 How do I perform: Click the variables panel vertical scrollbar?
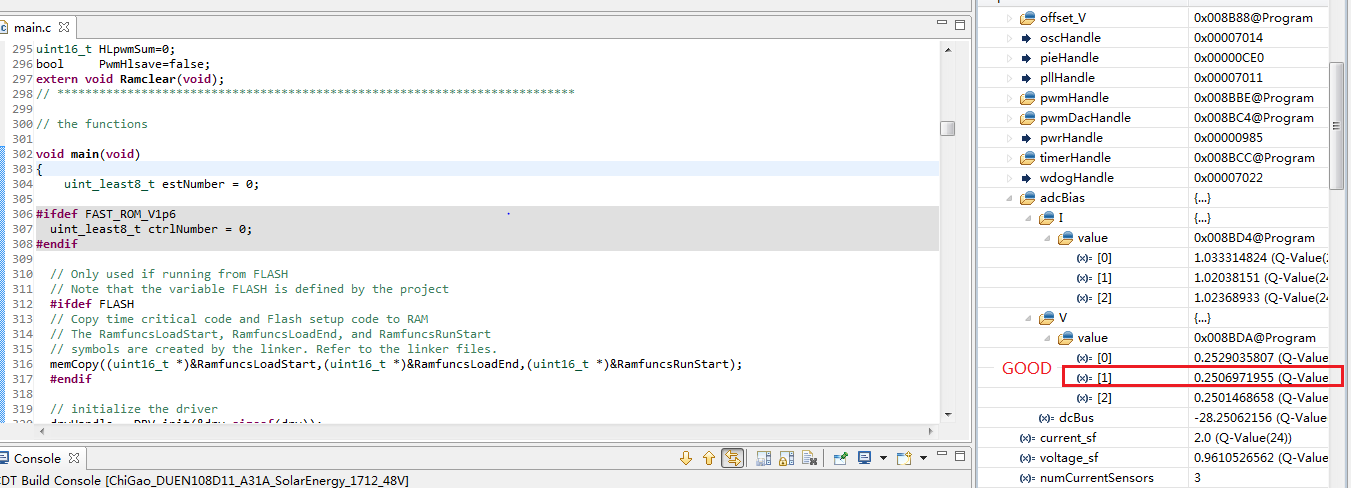click(x=1337, y=125)
